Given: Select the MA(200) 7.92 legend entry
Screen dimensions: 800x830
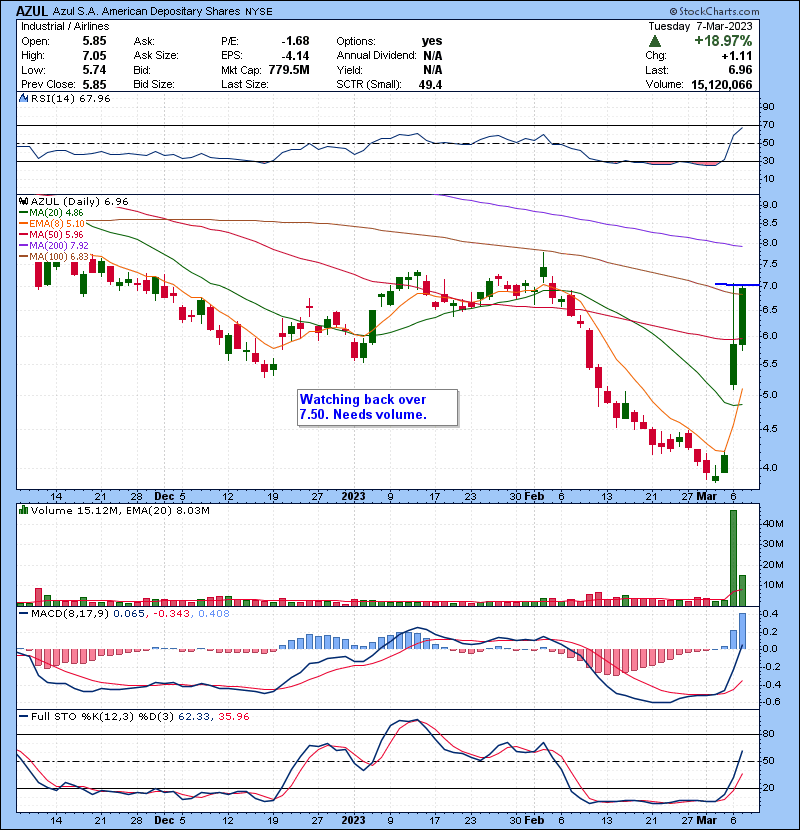Looking at the screenshot, I should (x=54, y=246).
